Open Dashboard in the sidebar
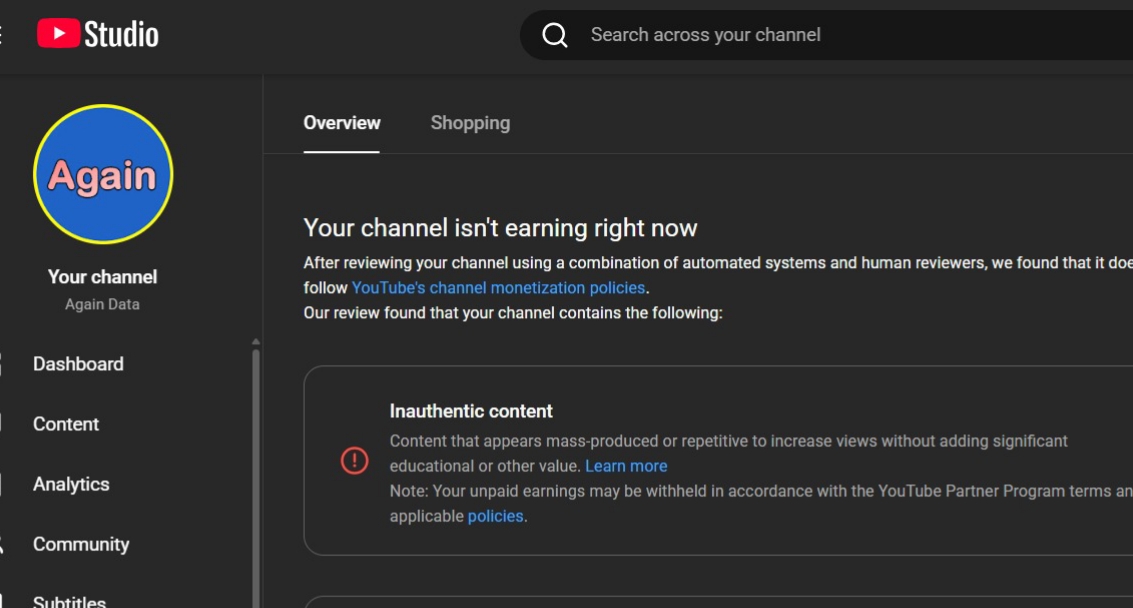The width and height of the screenshot is (1133, 608). tap(78, 364)
